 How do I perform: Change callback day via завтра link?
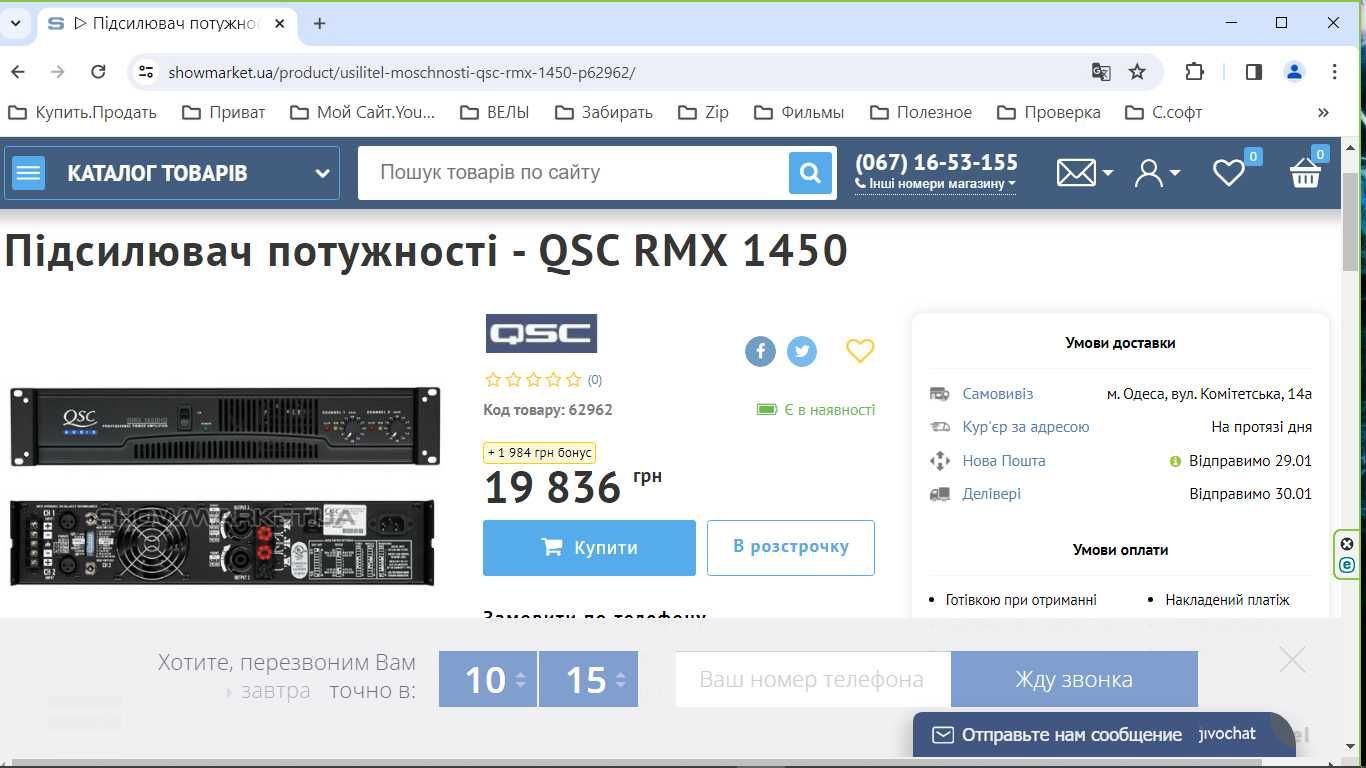(275, 691)
